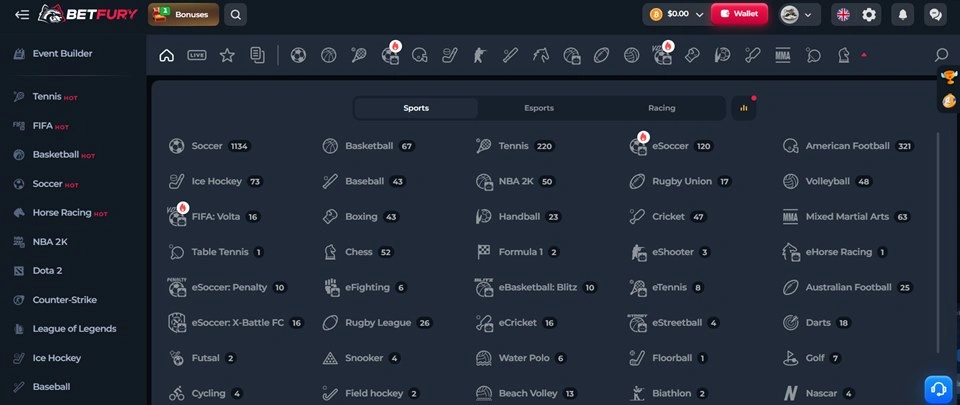Select MMA icon in sports bar

(782, 55)
